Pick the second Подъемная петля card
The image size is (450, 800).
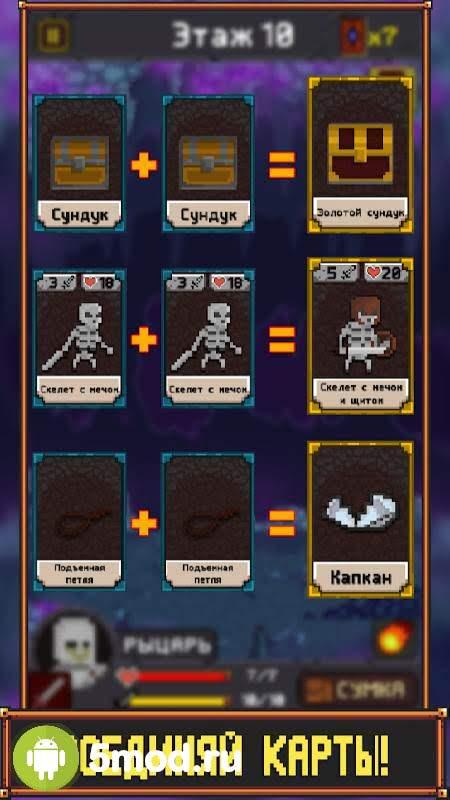coord(208,521)
